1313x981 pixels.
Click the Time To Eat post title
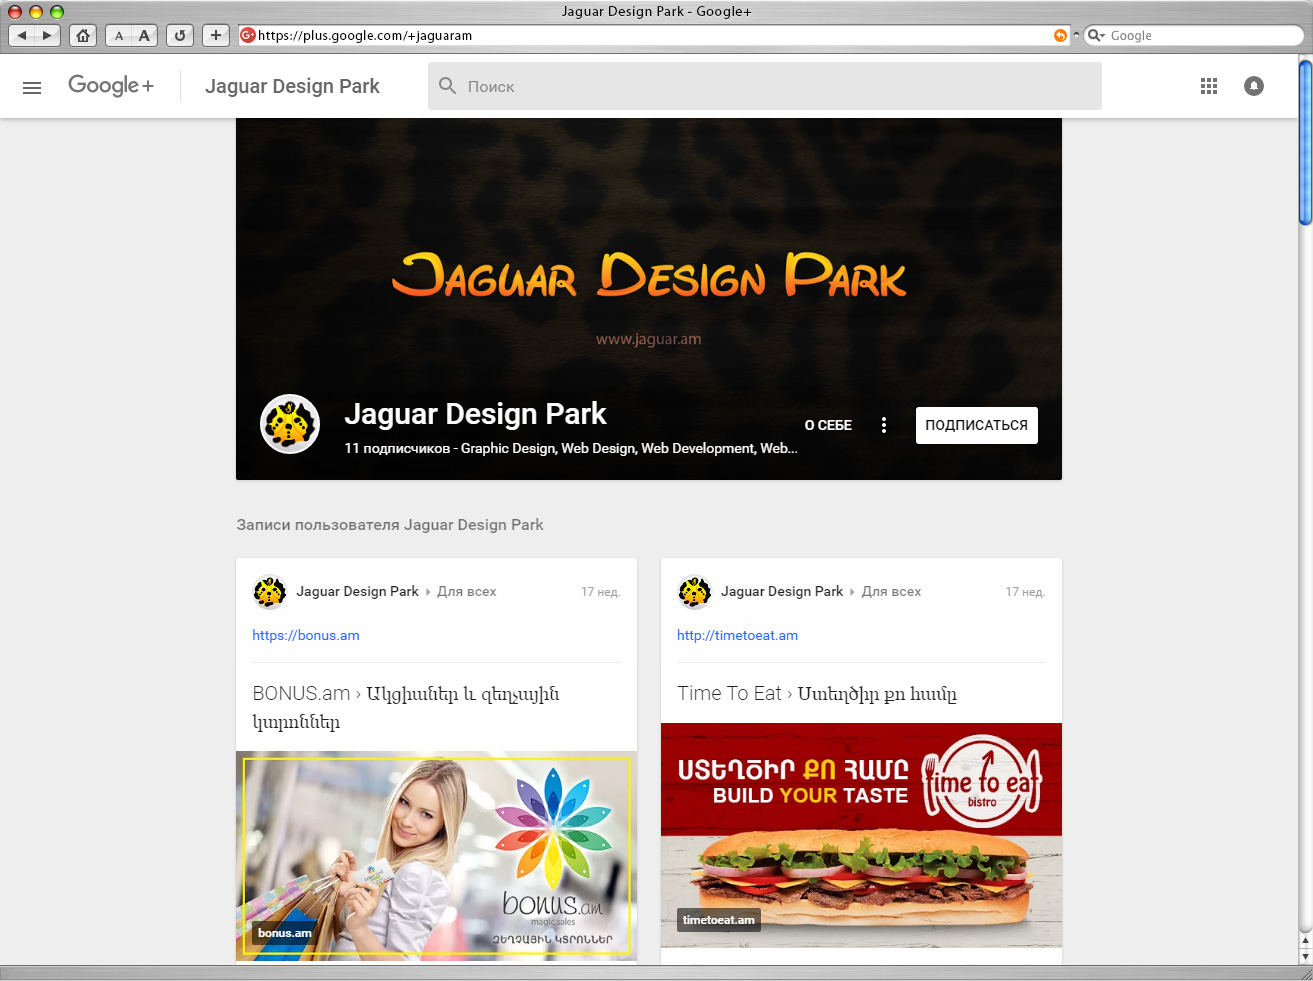[817, 693]
